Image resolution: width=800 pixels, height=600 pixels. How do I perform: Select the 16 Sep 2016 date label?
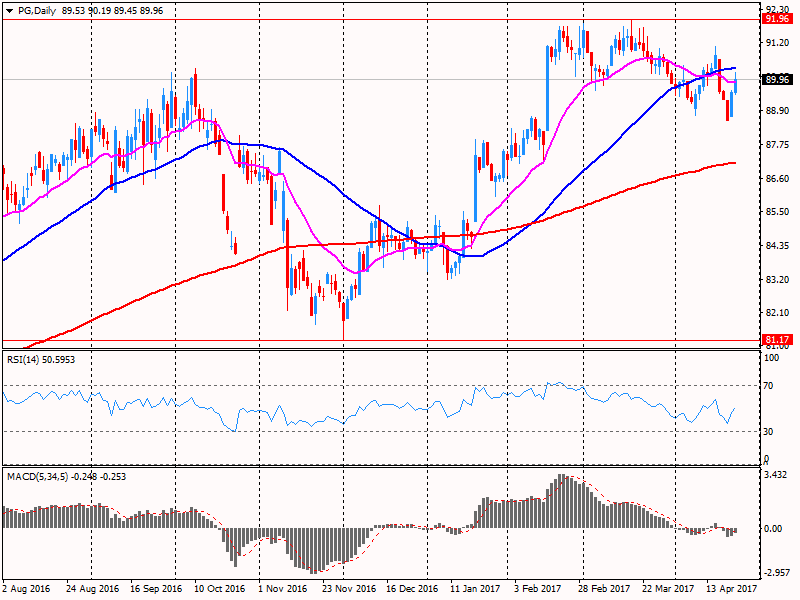point(156,588)
